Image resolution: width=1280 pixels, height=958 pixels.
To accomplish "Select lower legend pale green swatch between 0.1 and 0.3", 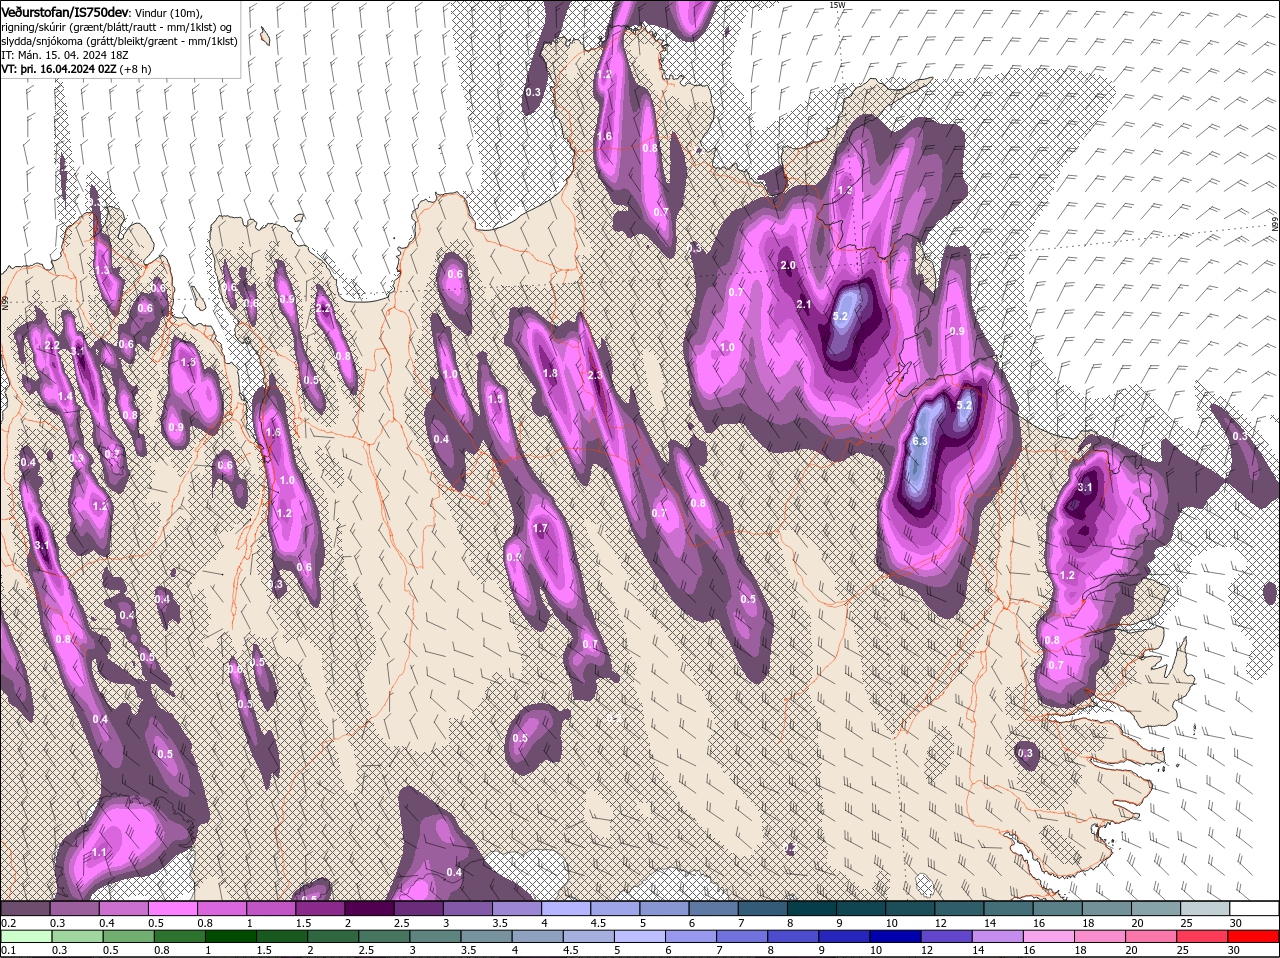I will [27, 936].
